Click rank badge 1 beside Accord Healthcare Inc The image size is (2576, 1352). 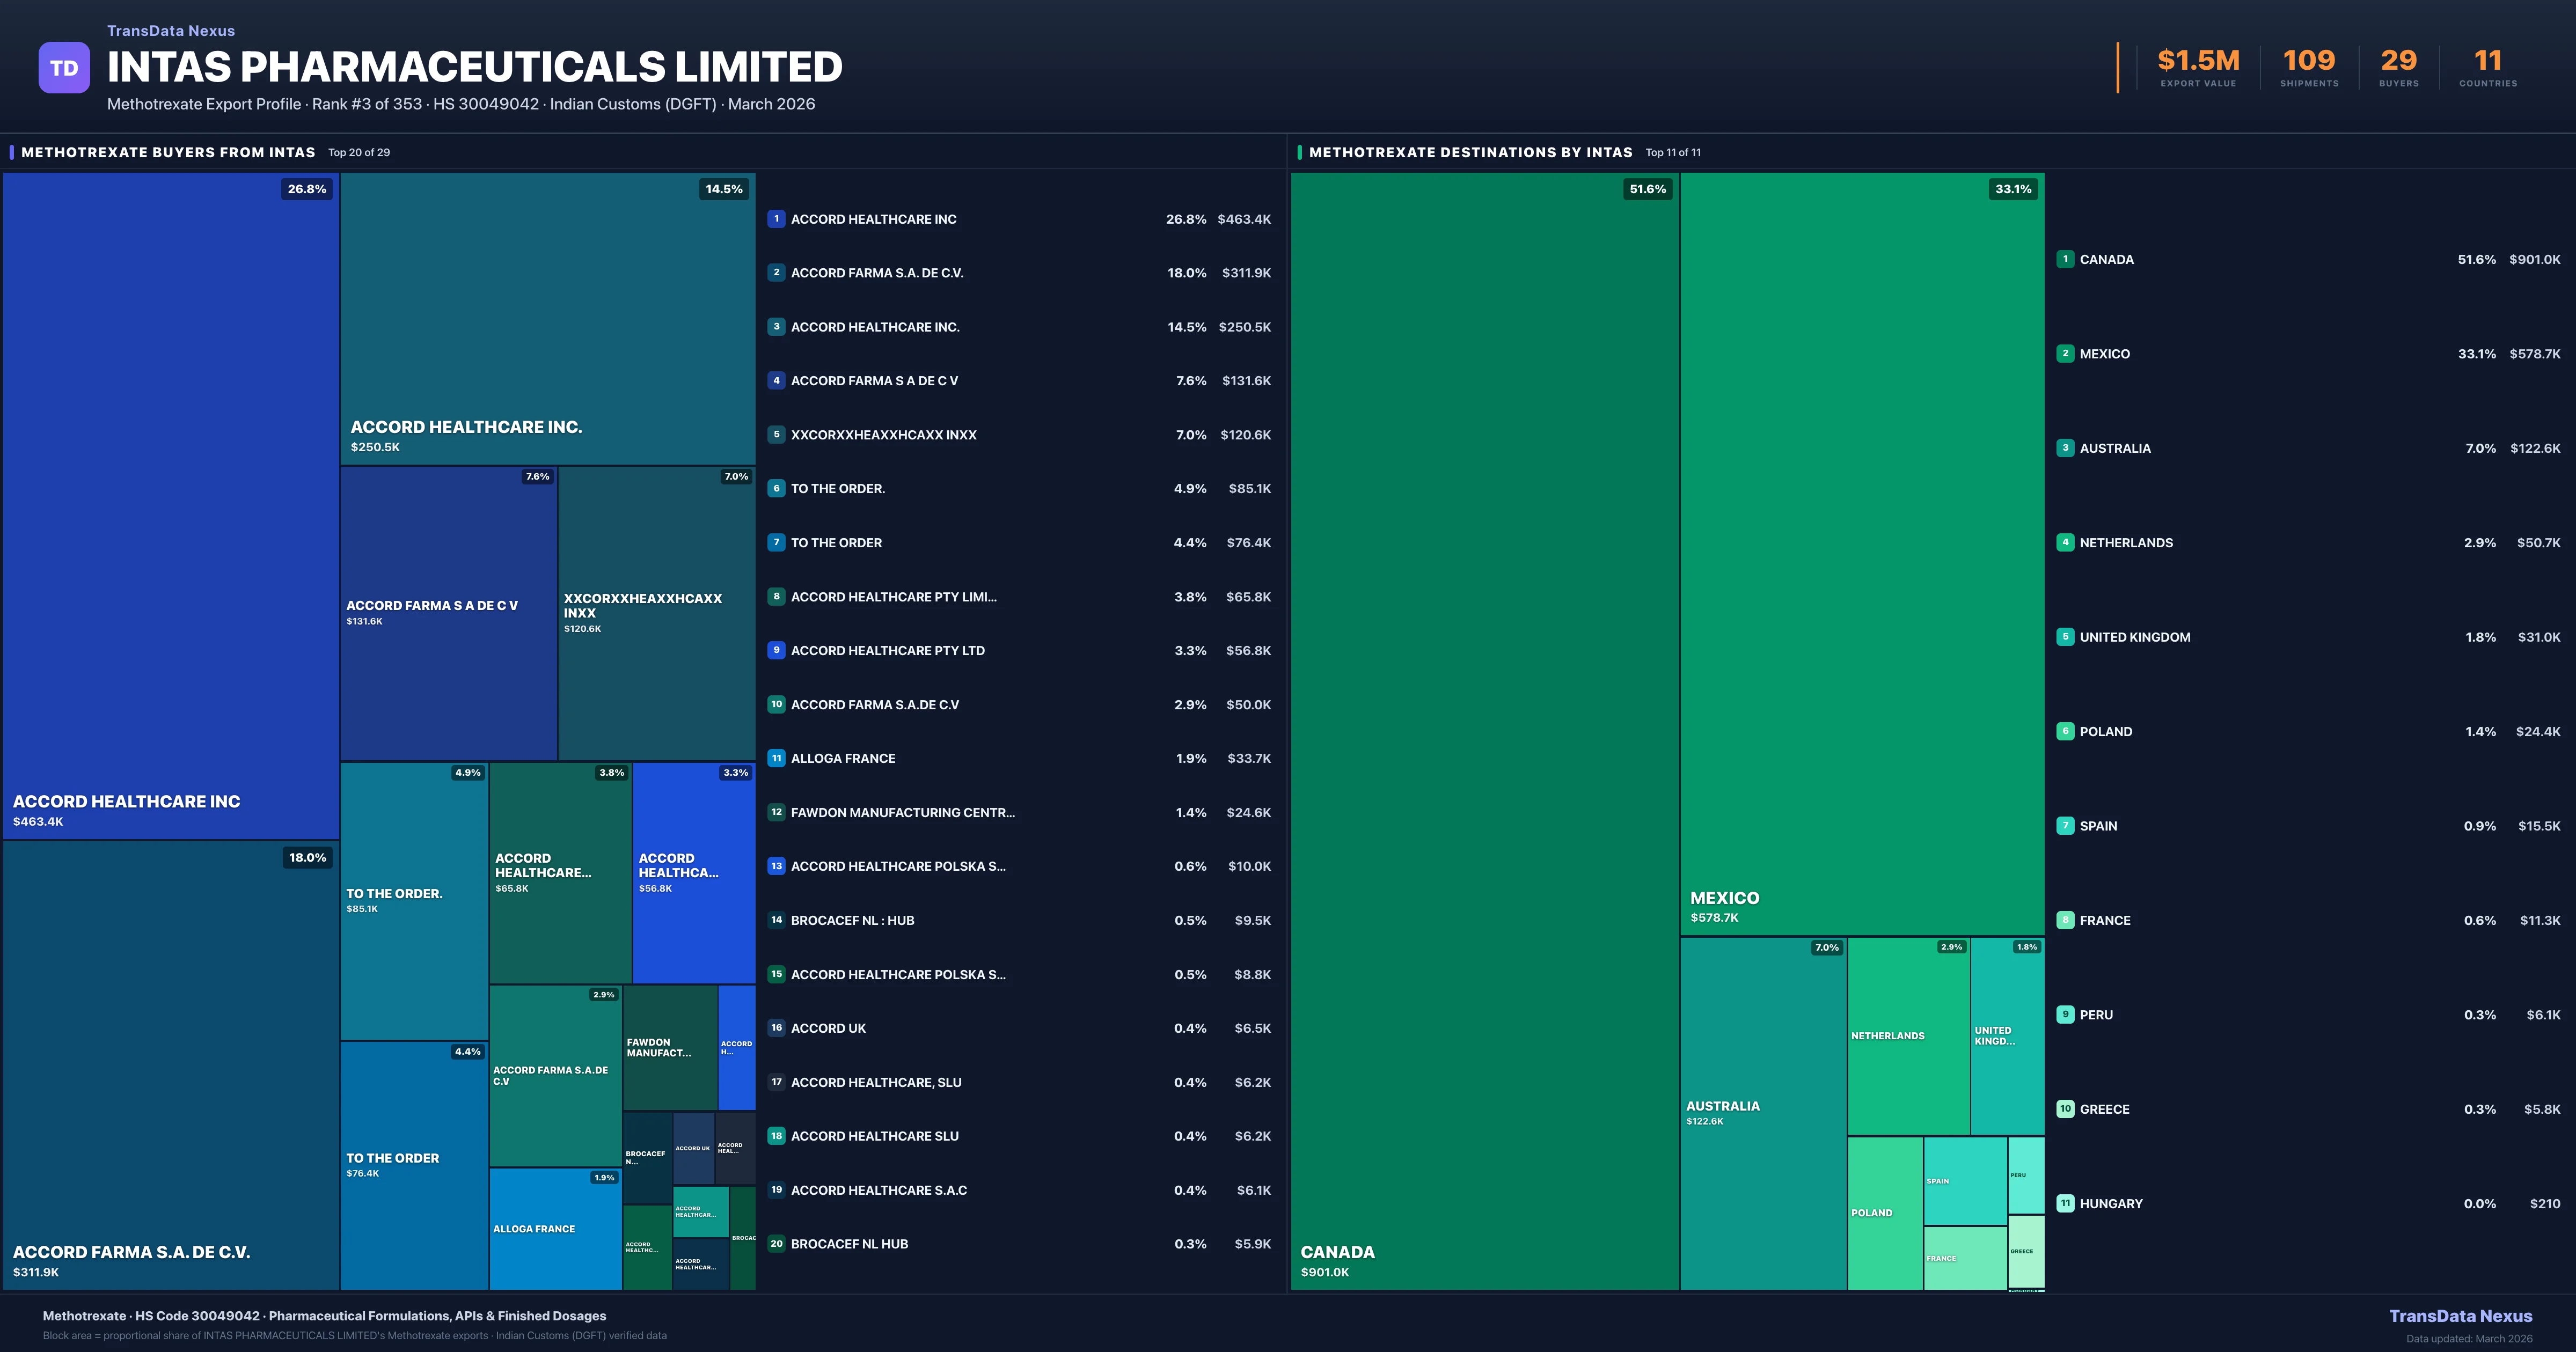pyautogui.click(x=776, y=219)
